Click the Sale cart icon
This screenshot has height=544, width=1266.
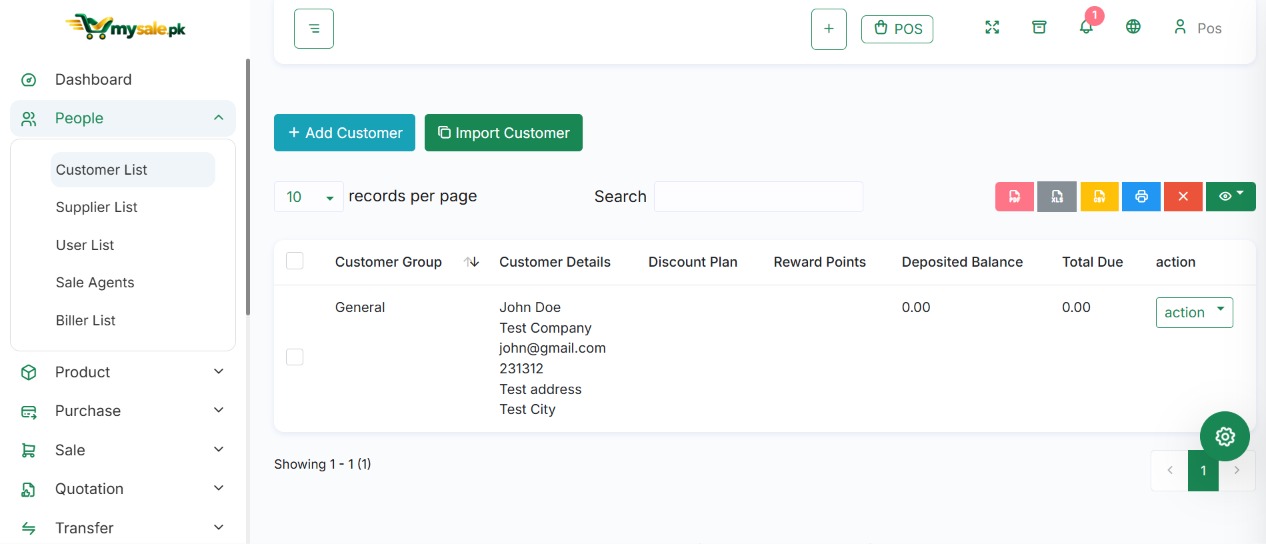pyautogui.click(x=29, y=450)
